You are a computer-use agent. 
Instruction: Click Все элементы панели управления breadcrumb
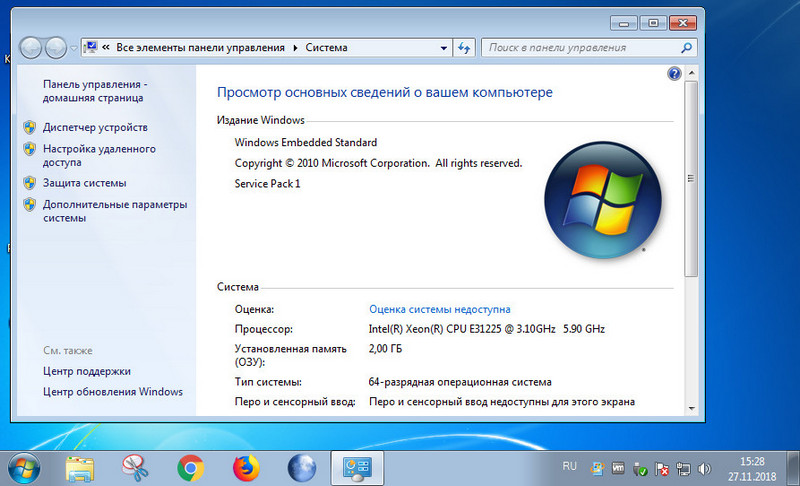(x=200, y=47)
